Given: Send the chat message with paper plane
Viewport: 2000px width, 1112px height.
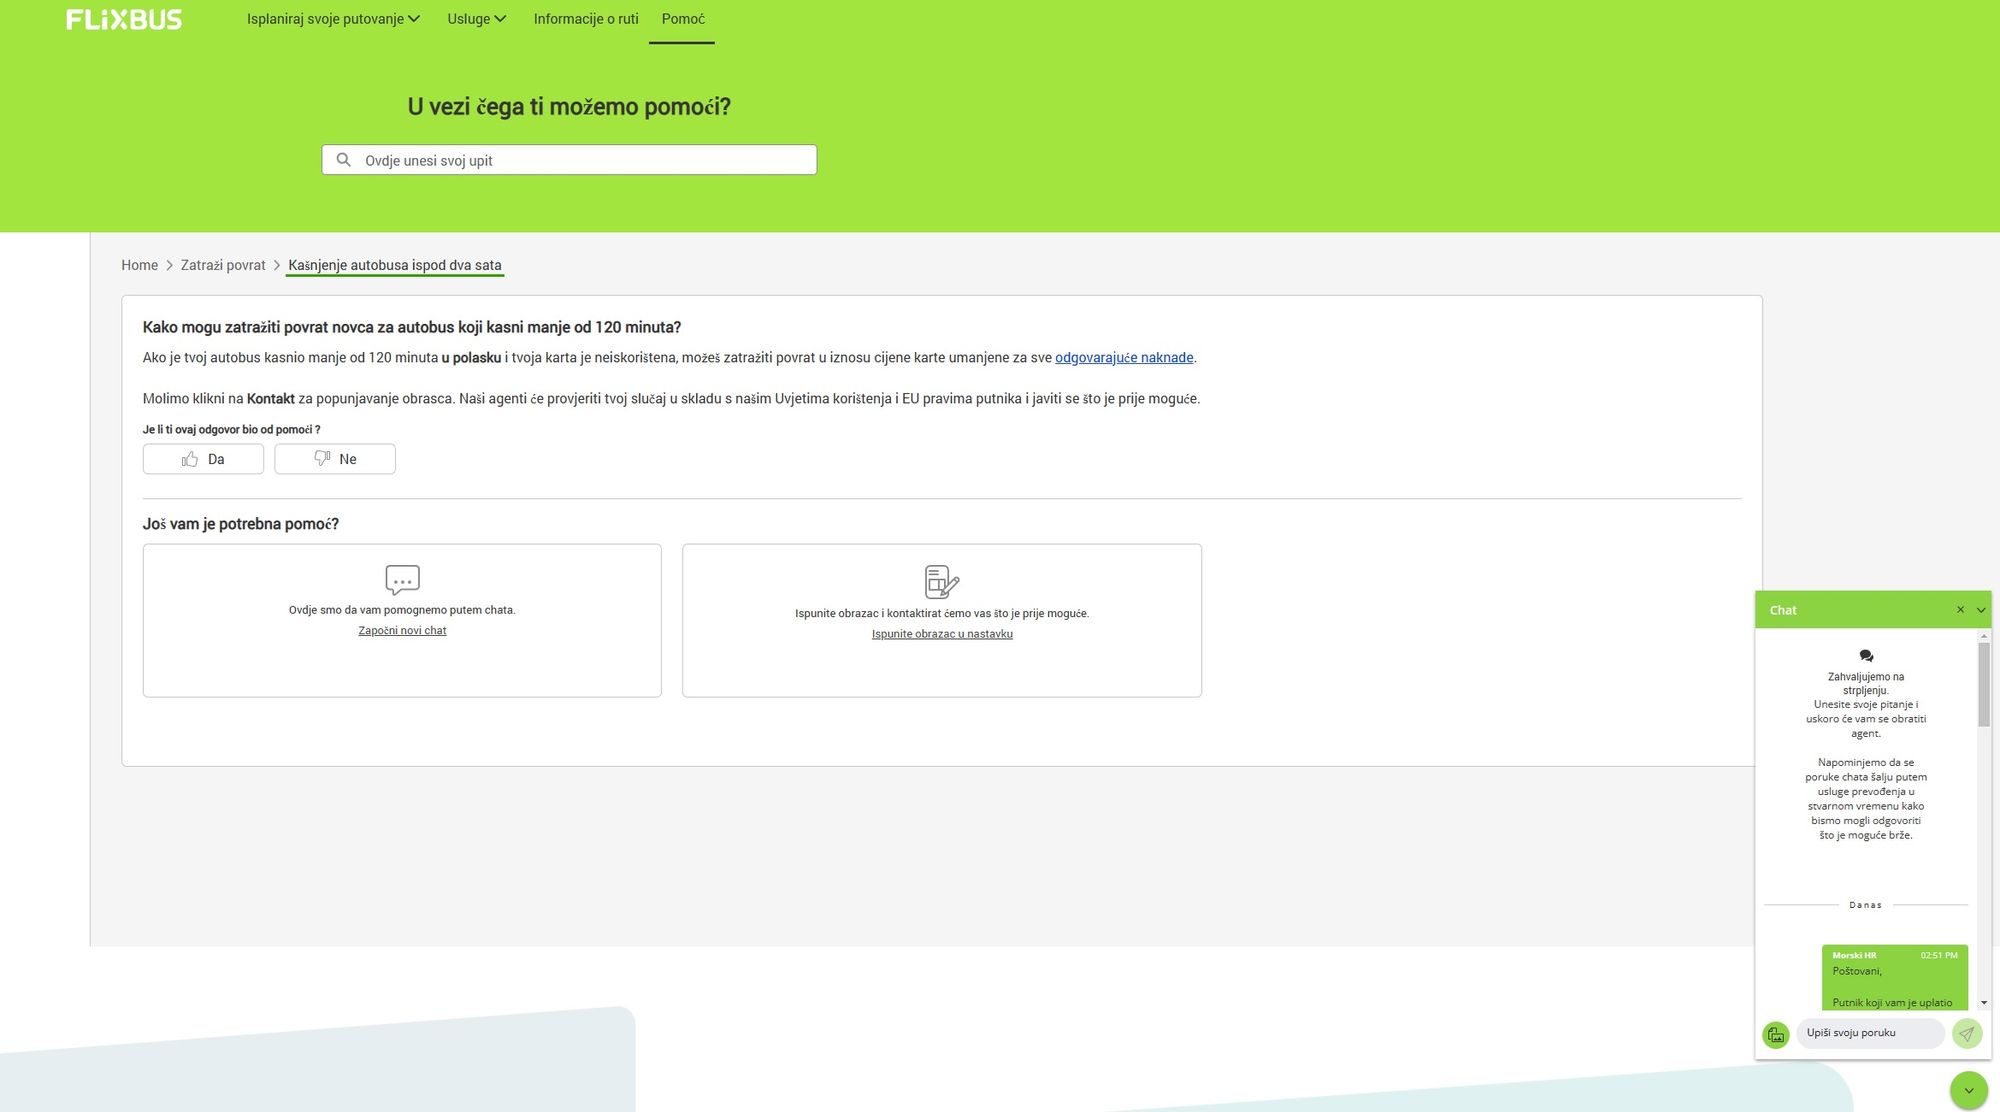Looking at the screenshot, I should point(1966,1034).
